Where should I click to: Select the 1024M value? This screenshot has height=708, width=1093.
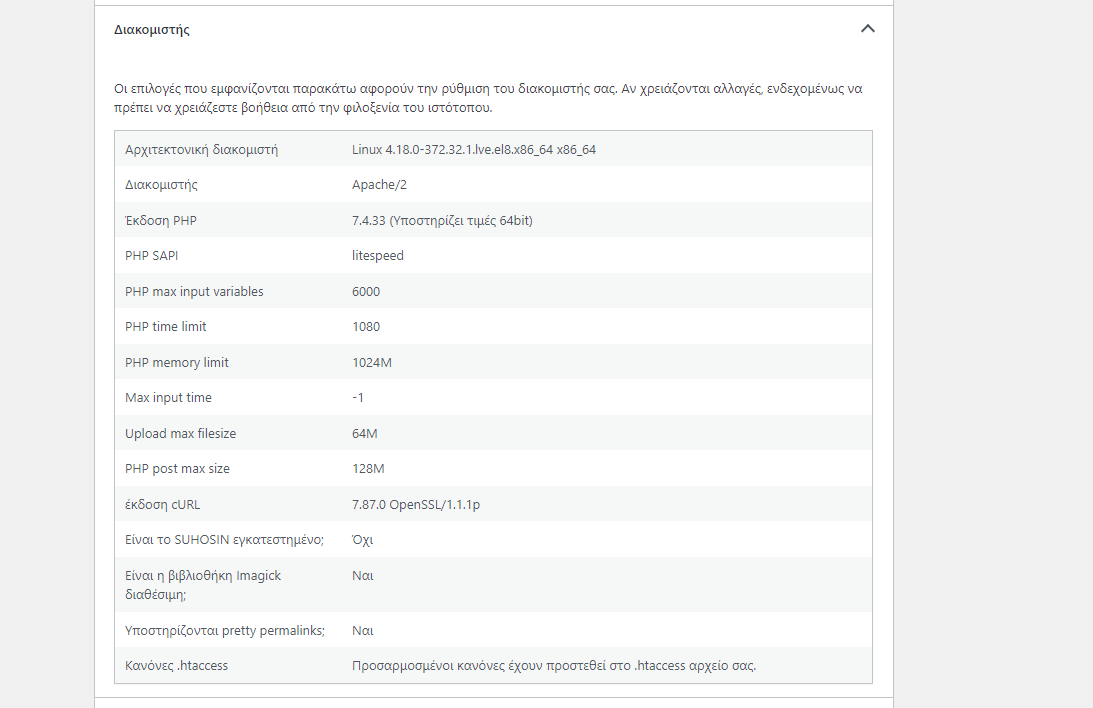pyautogui.click(x=372, y=362)
